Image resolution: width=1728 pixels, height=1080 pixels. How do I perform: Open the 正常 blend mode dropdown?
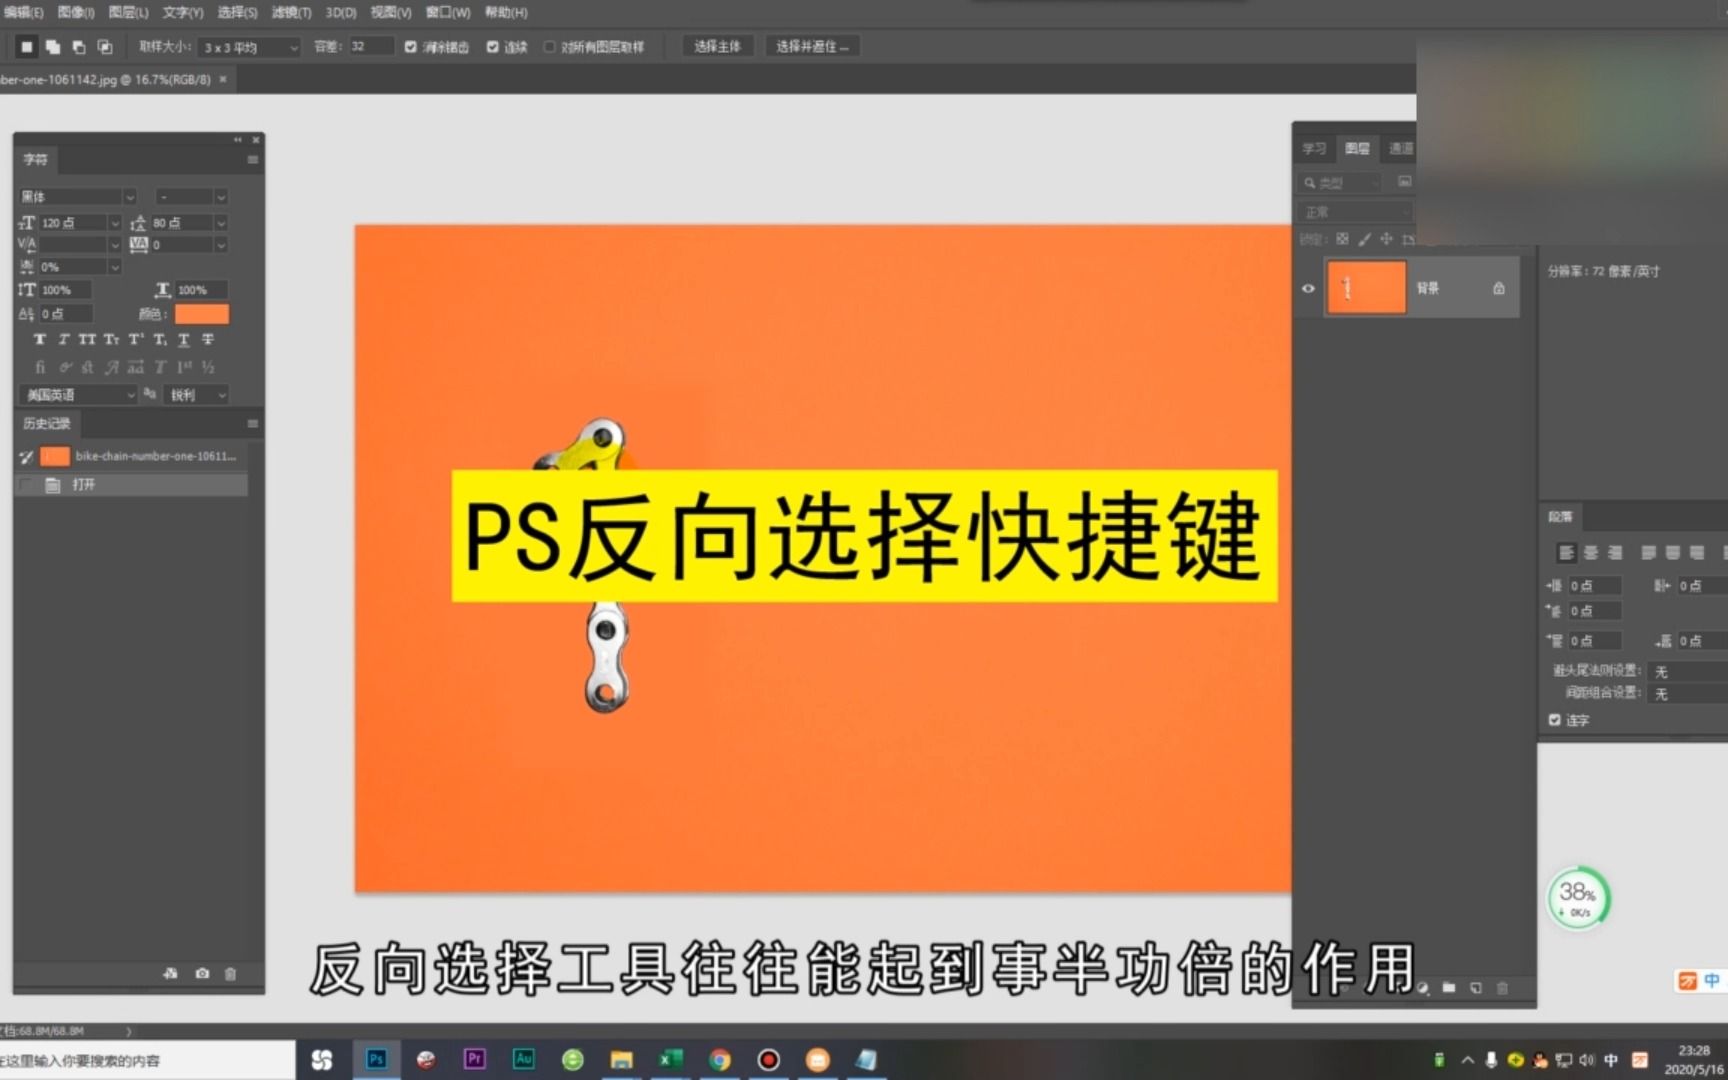point(1355,211)
